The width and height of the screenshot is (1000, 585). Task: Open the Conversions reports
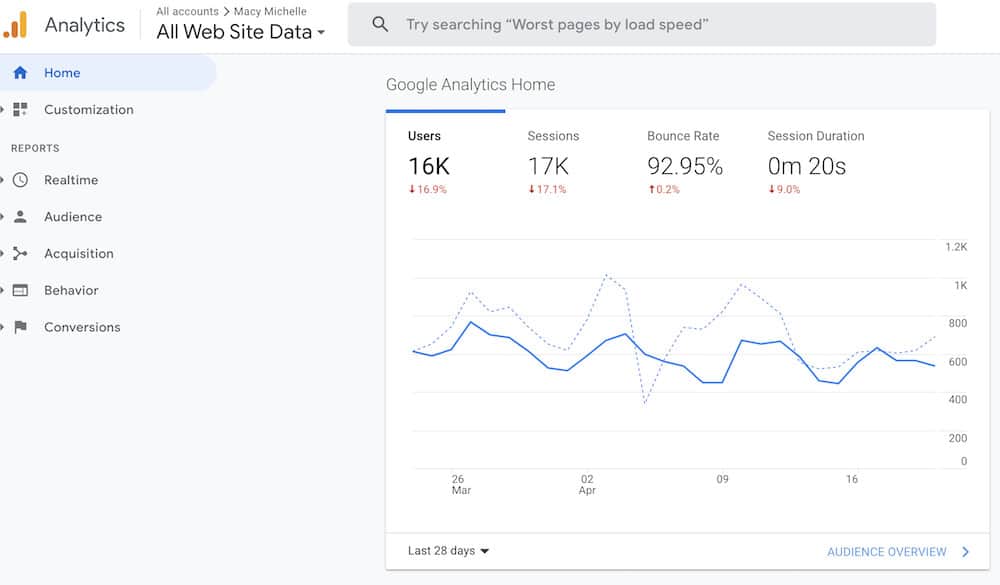[82, 327]
